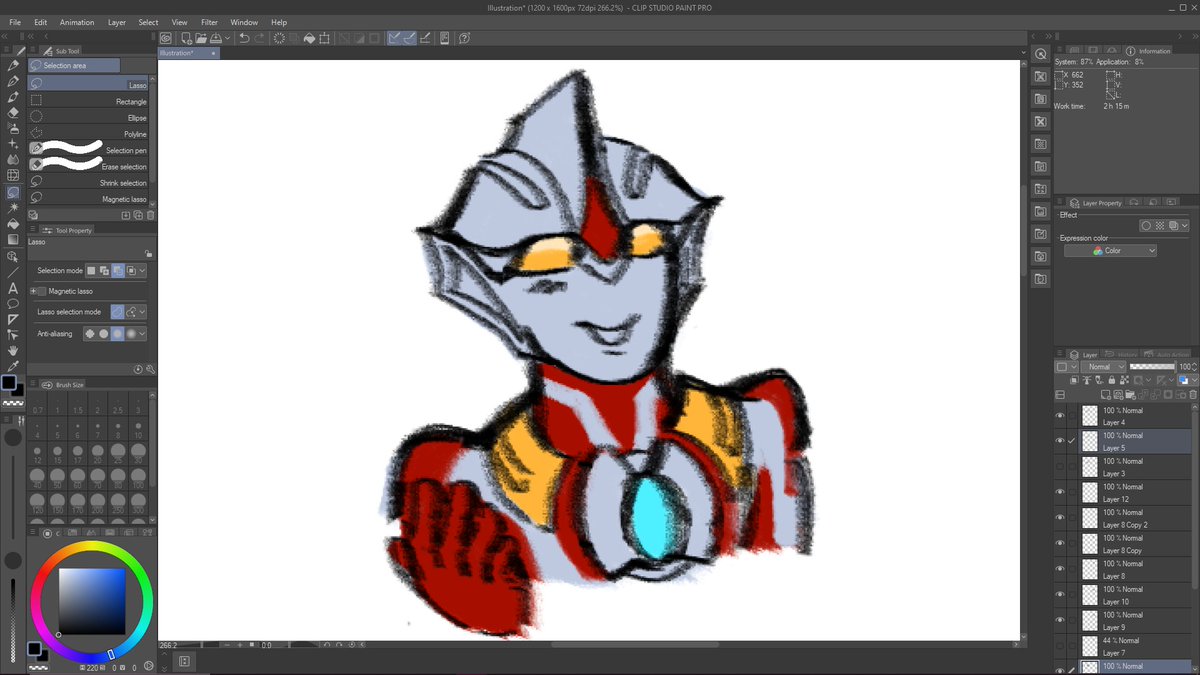Show Layer 7 with its visibility box
The width and height of the screenshot is (1200, 675).
[x=1060, y=646]
